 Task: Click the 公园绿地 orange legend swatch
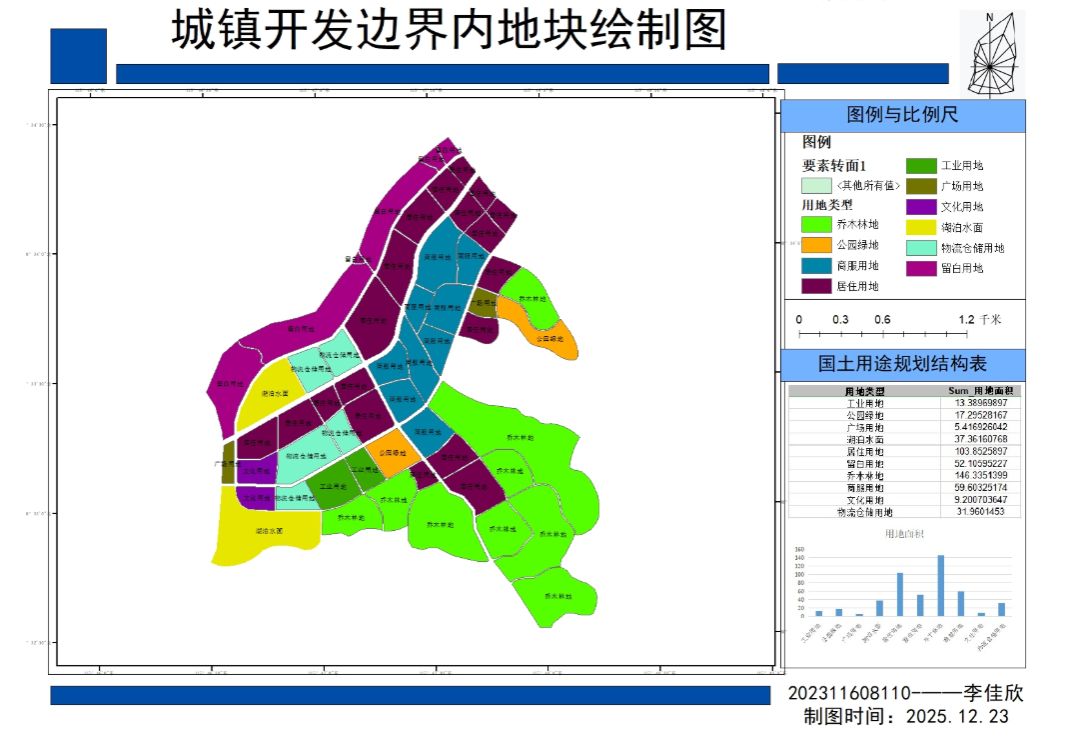[816, 245]
